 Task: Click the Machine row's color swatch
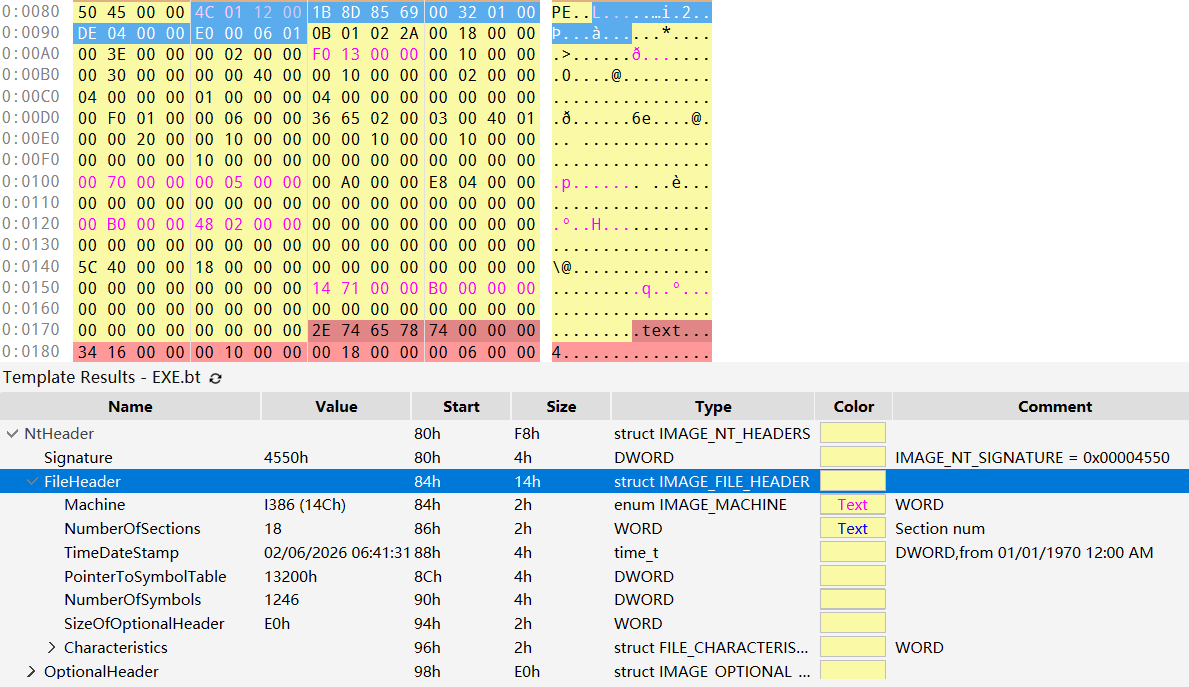coord(852,505)
